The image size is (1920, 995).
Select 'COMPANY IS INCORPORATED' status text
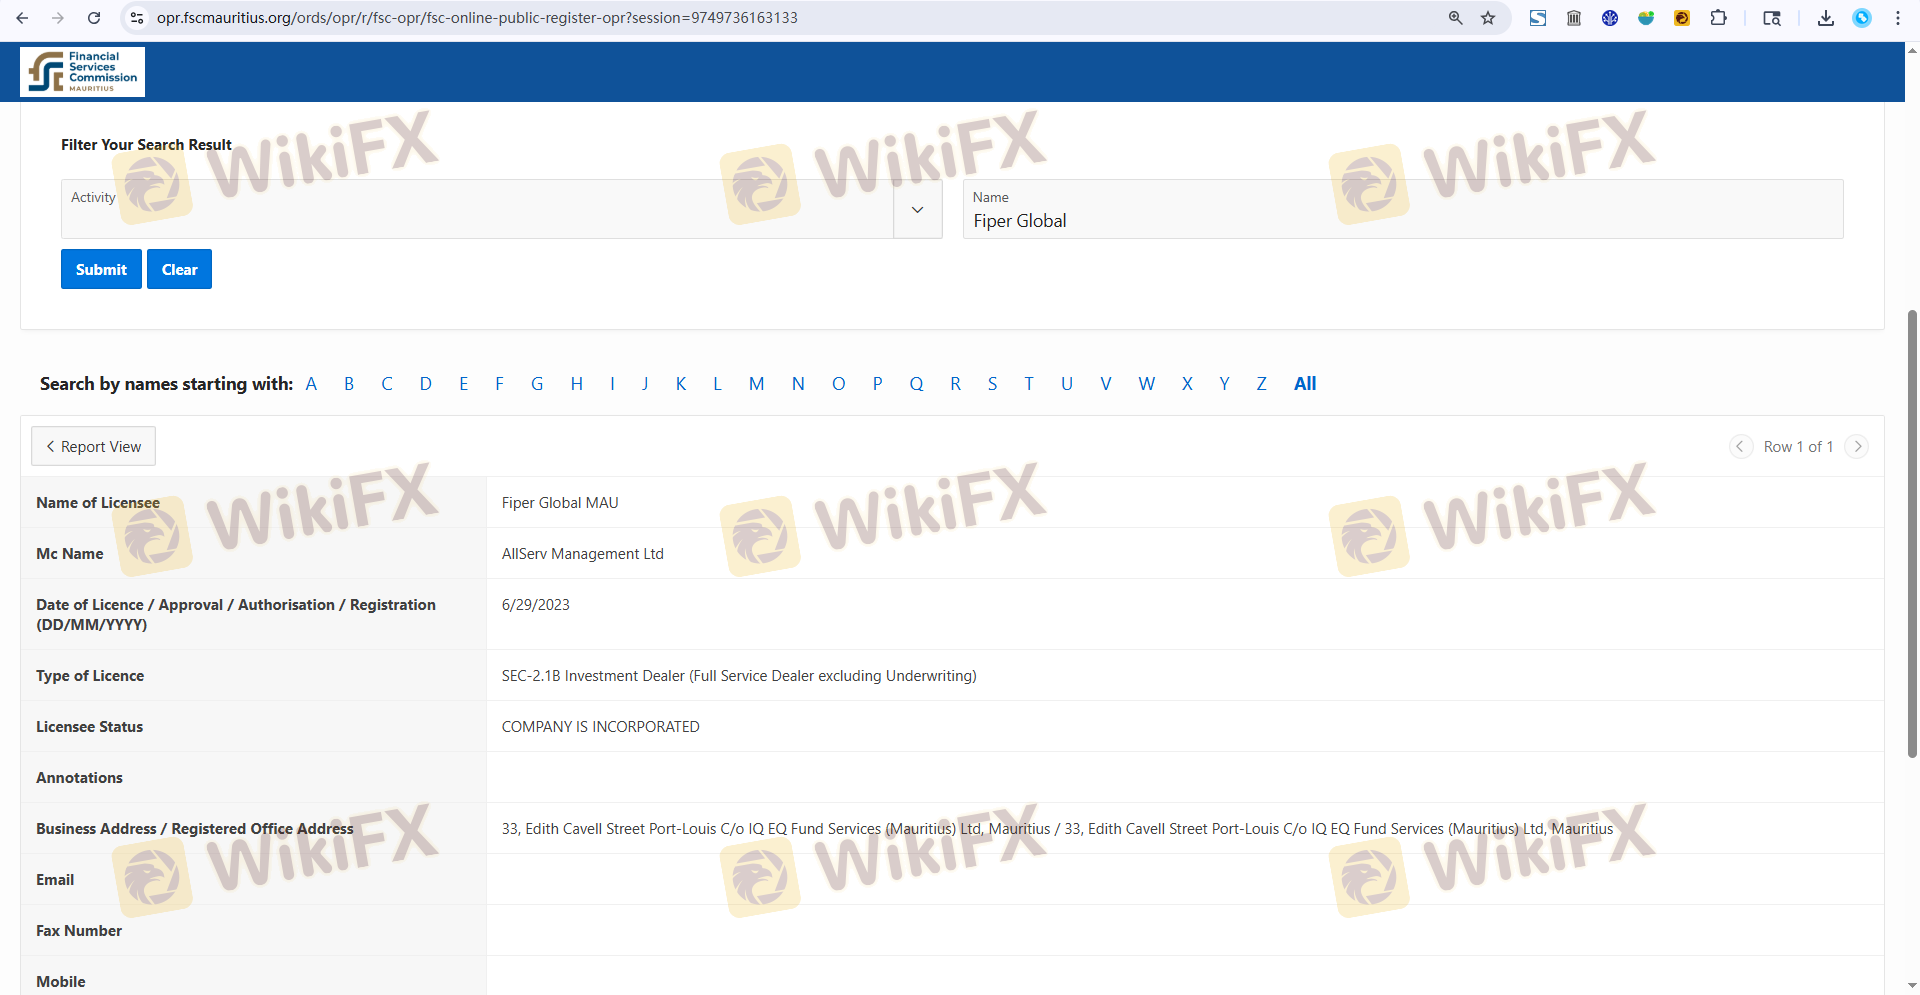(601, 727)
